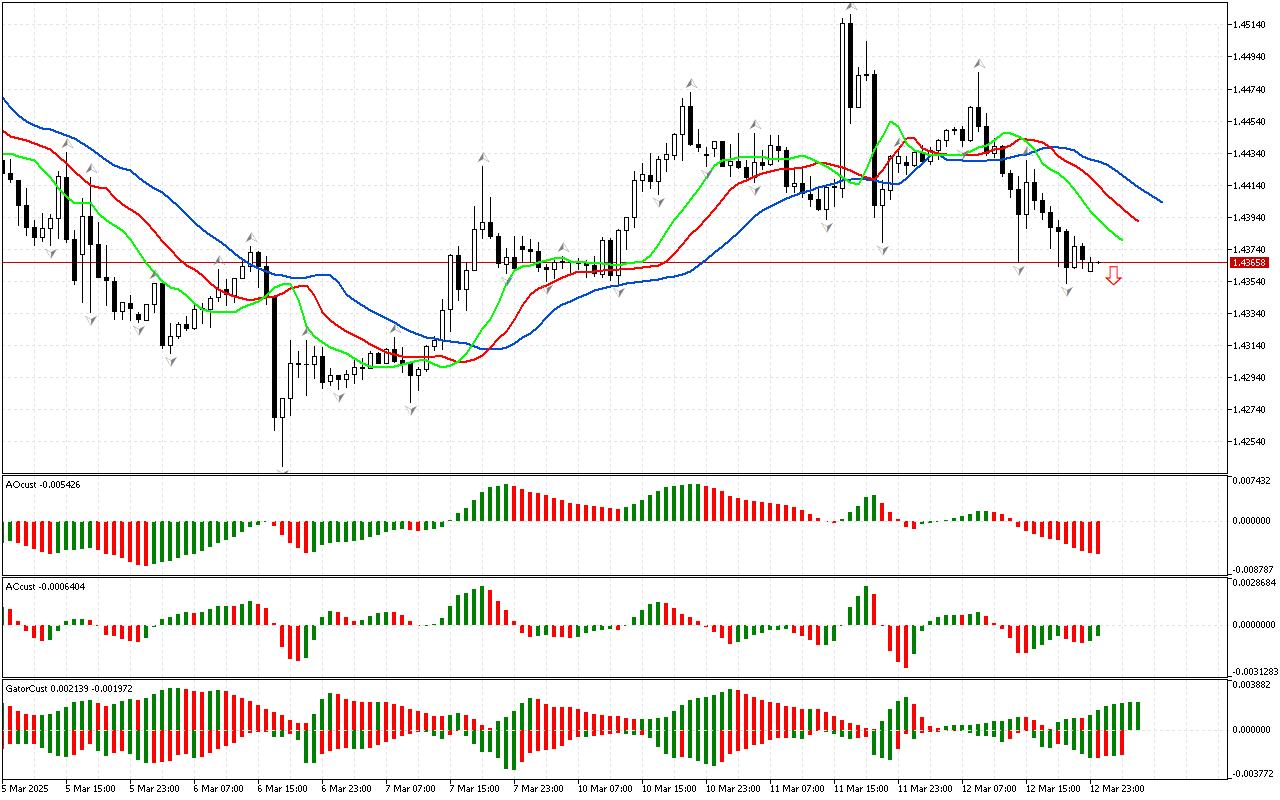Image resolution: width=1280 pixels, height=800 pixels.
Task: Click the up fractal arrow above the 12 Mar 07:00 peak
Action: click(979, 63)
